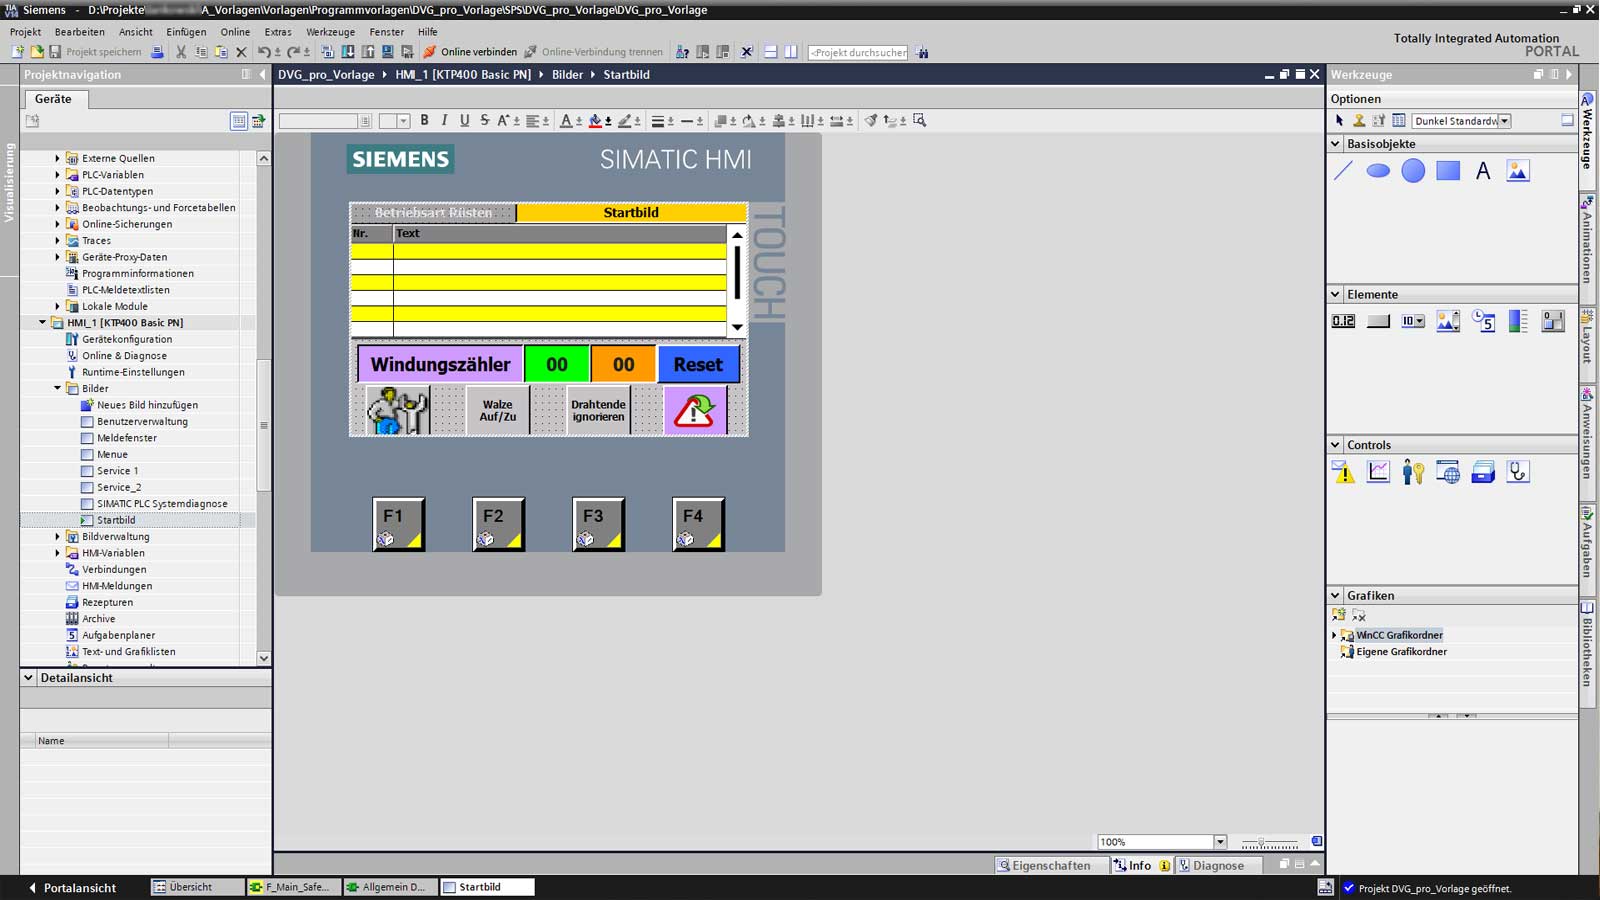The height and width of the screenshot is (900, 1600).
Task: Switch to the Portalansicht view
Action: 72,888
